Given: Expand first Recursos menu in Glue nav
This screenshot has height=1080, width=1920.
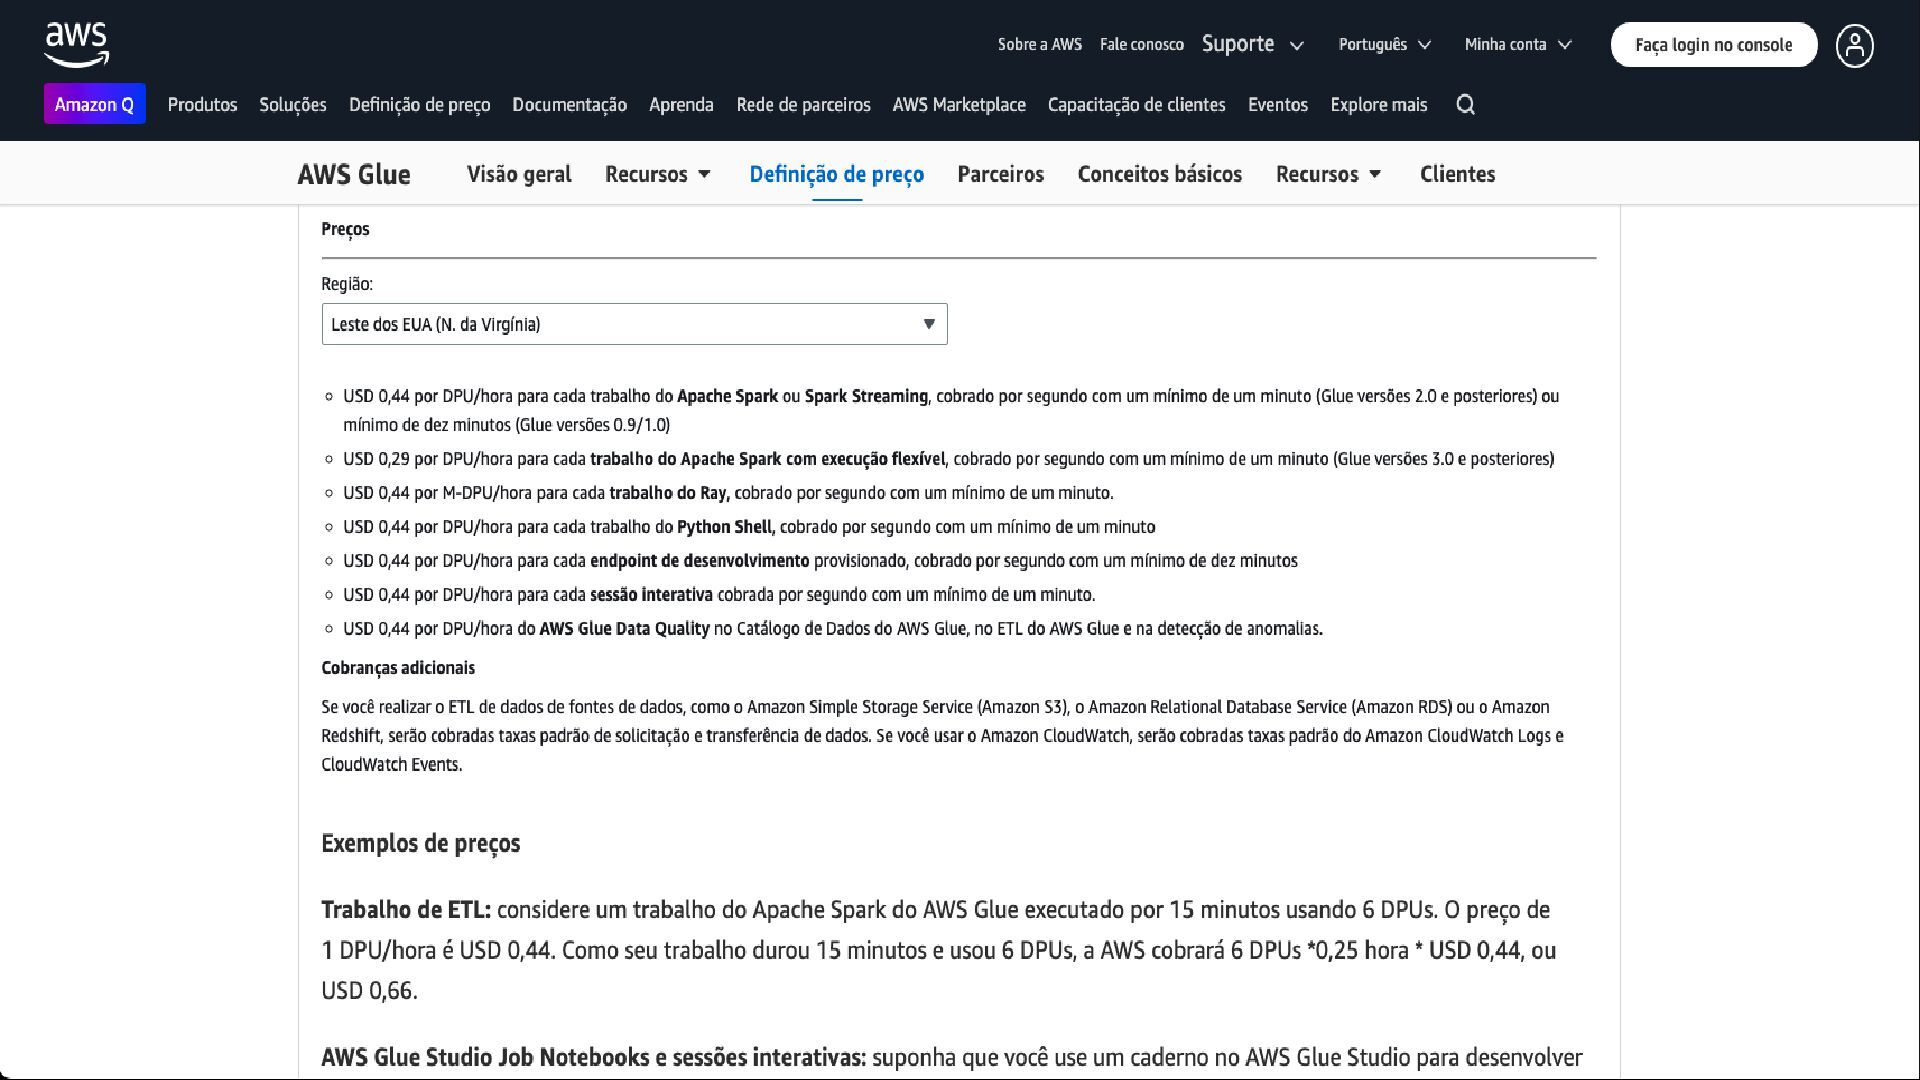Looking at the screenshot, I should [x=658, y=174].
